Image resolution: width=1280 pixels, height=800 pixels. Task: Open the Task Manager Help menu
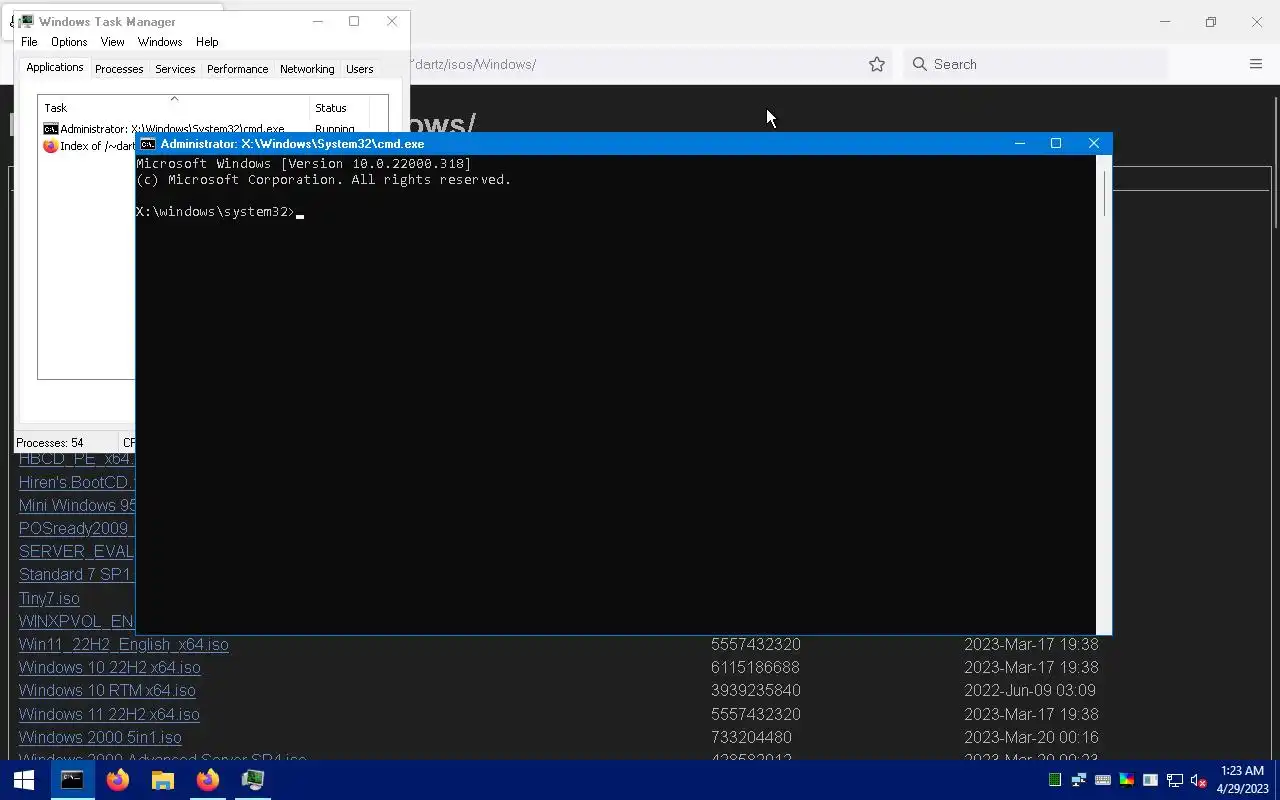207,42
